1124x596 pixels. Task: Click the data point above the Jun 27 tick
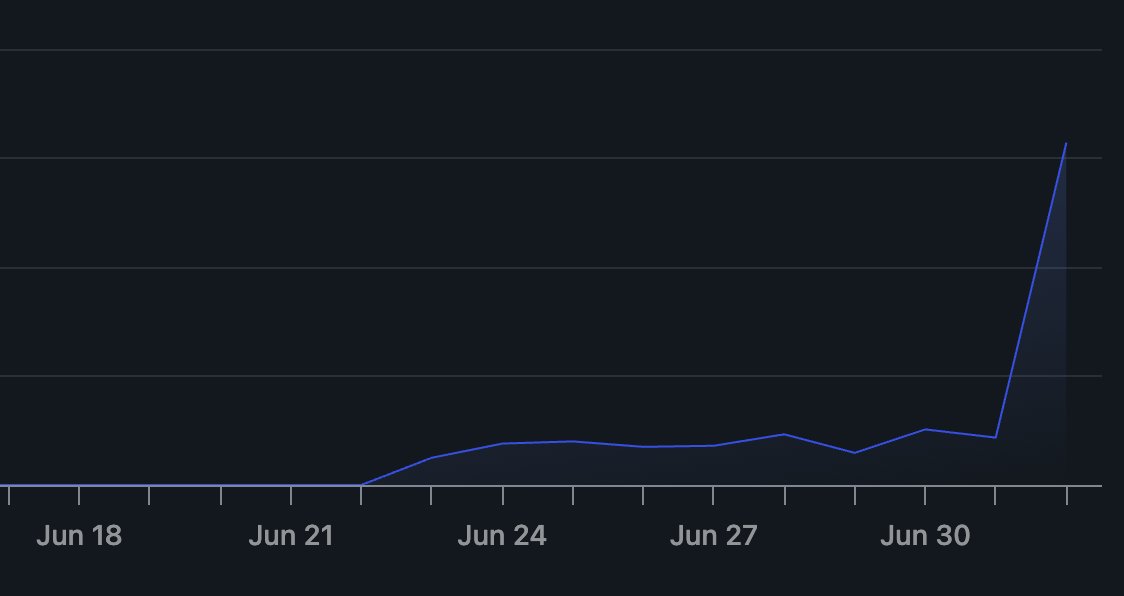tap(713, 445)
